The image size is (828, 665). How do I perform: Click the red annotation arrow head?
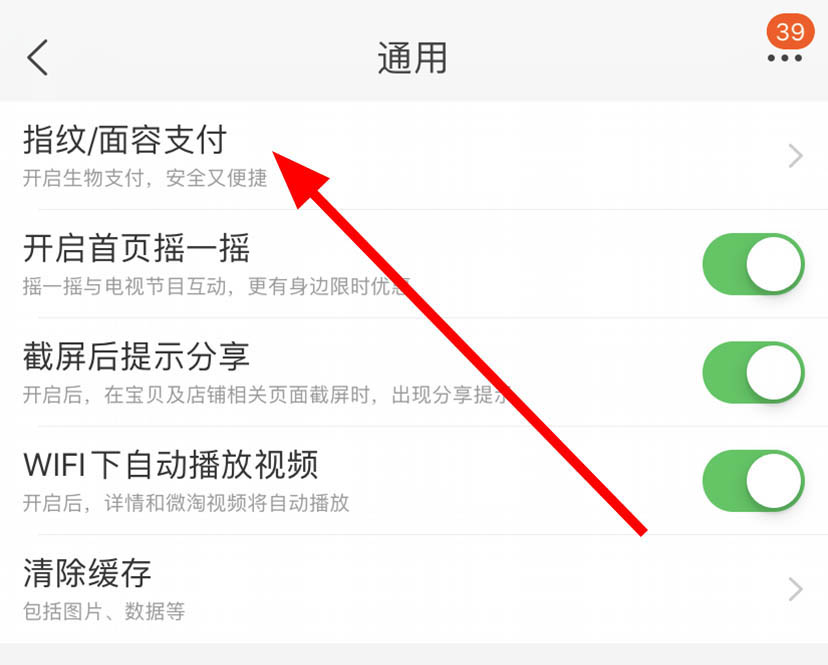pyautogui.click(x=298, y=177)
